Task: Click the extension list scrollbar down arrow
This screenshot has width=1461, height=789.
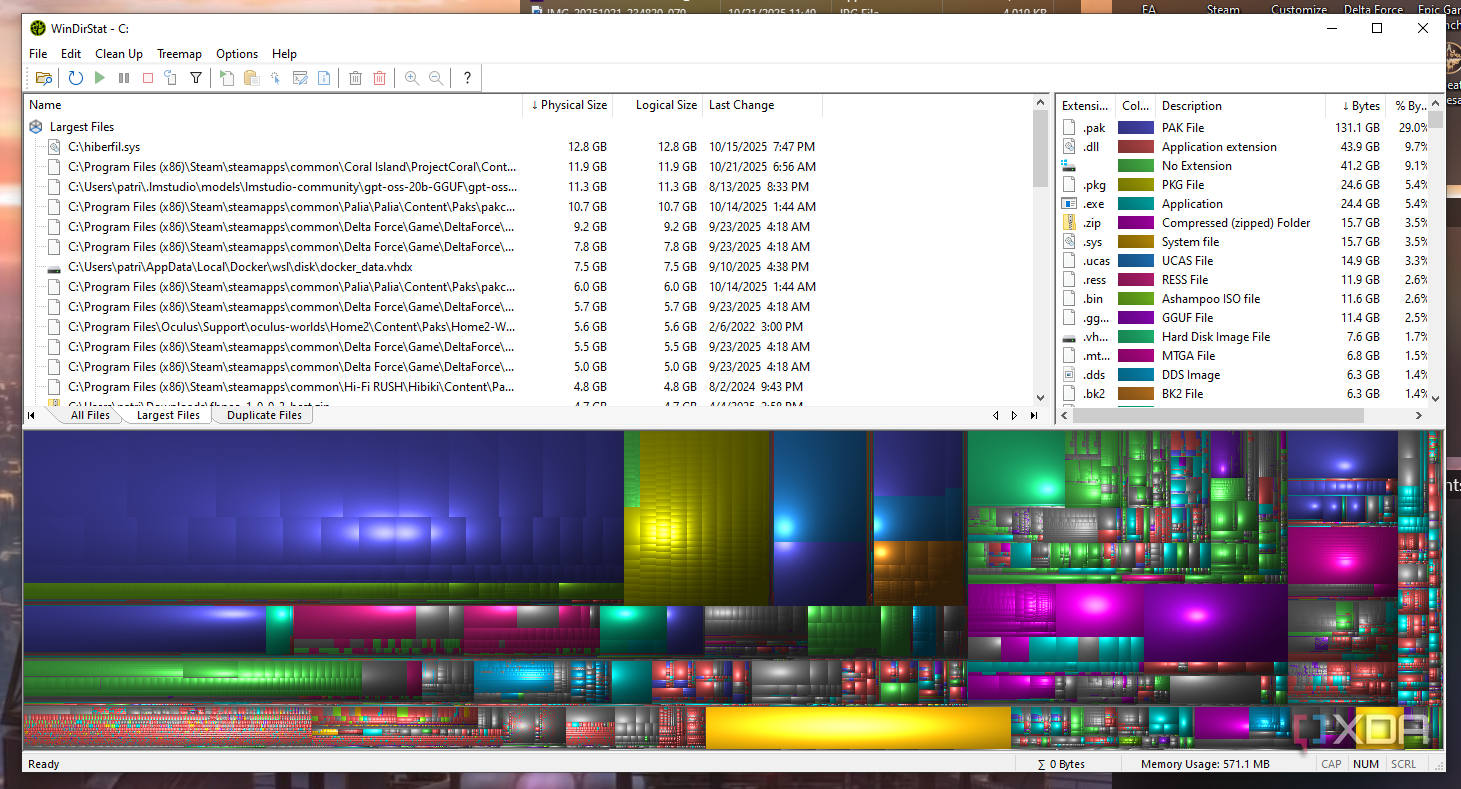Action: [x=1436, y=398]
